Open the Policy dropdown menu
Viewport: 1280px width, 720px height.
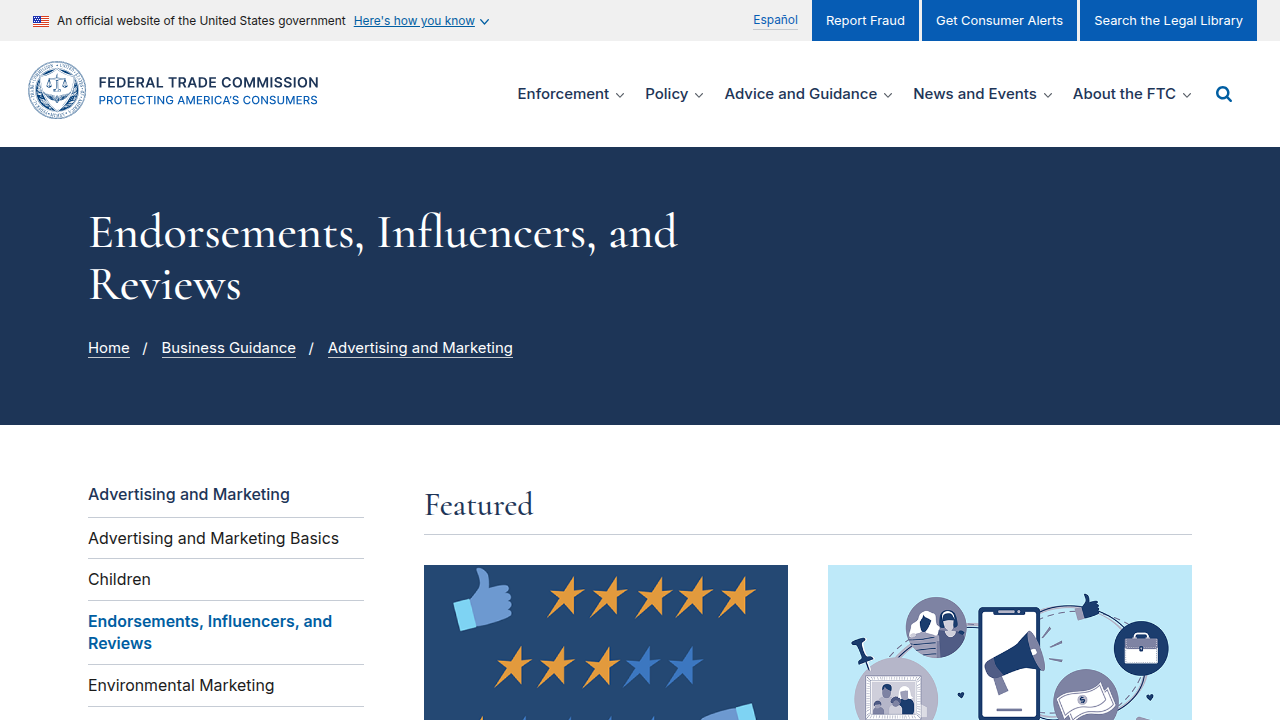tap(674, 94)
